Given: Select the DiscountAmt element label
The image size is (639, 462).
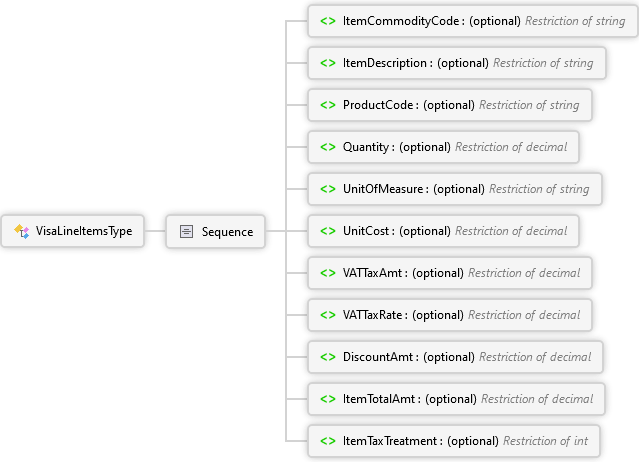Looking at the screenshot, I should click(x=380, y=357).
